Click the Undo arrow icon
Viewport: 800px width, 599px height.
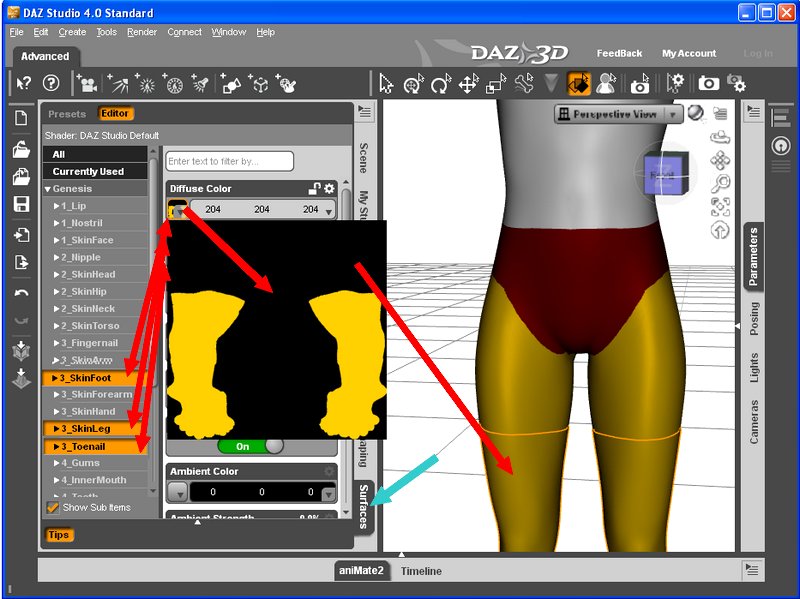pyautogui.click(x=21, y=292)
